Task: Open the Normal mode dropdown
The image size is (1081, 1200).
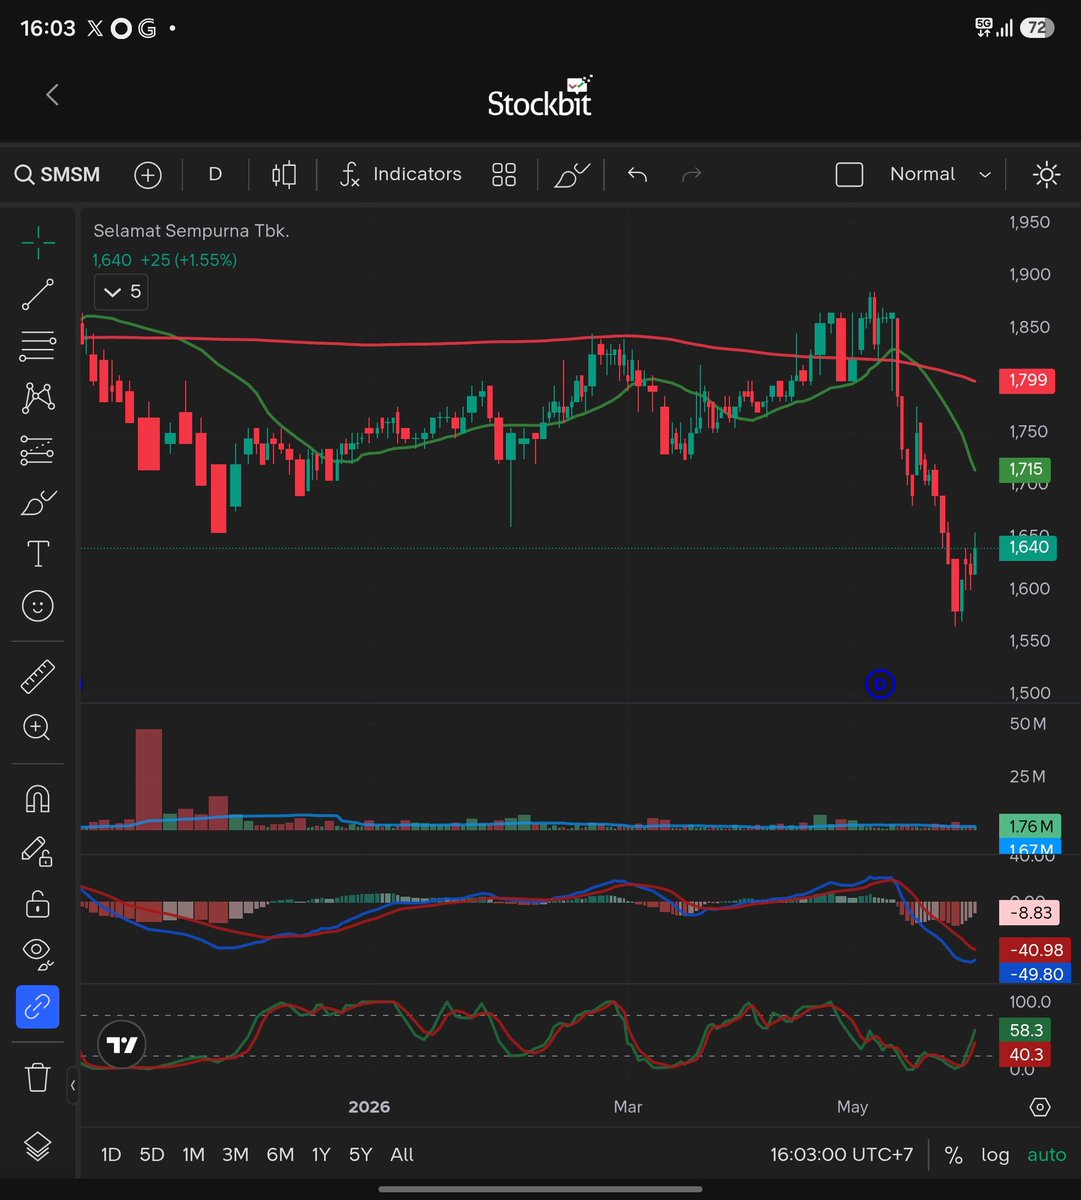Action: click(940, 175)
